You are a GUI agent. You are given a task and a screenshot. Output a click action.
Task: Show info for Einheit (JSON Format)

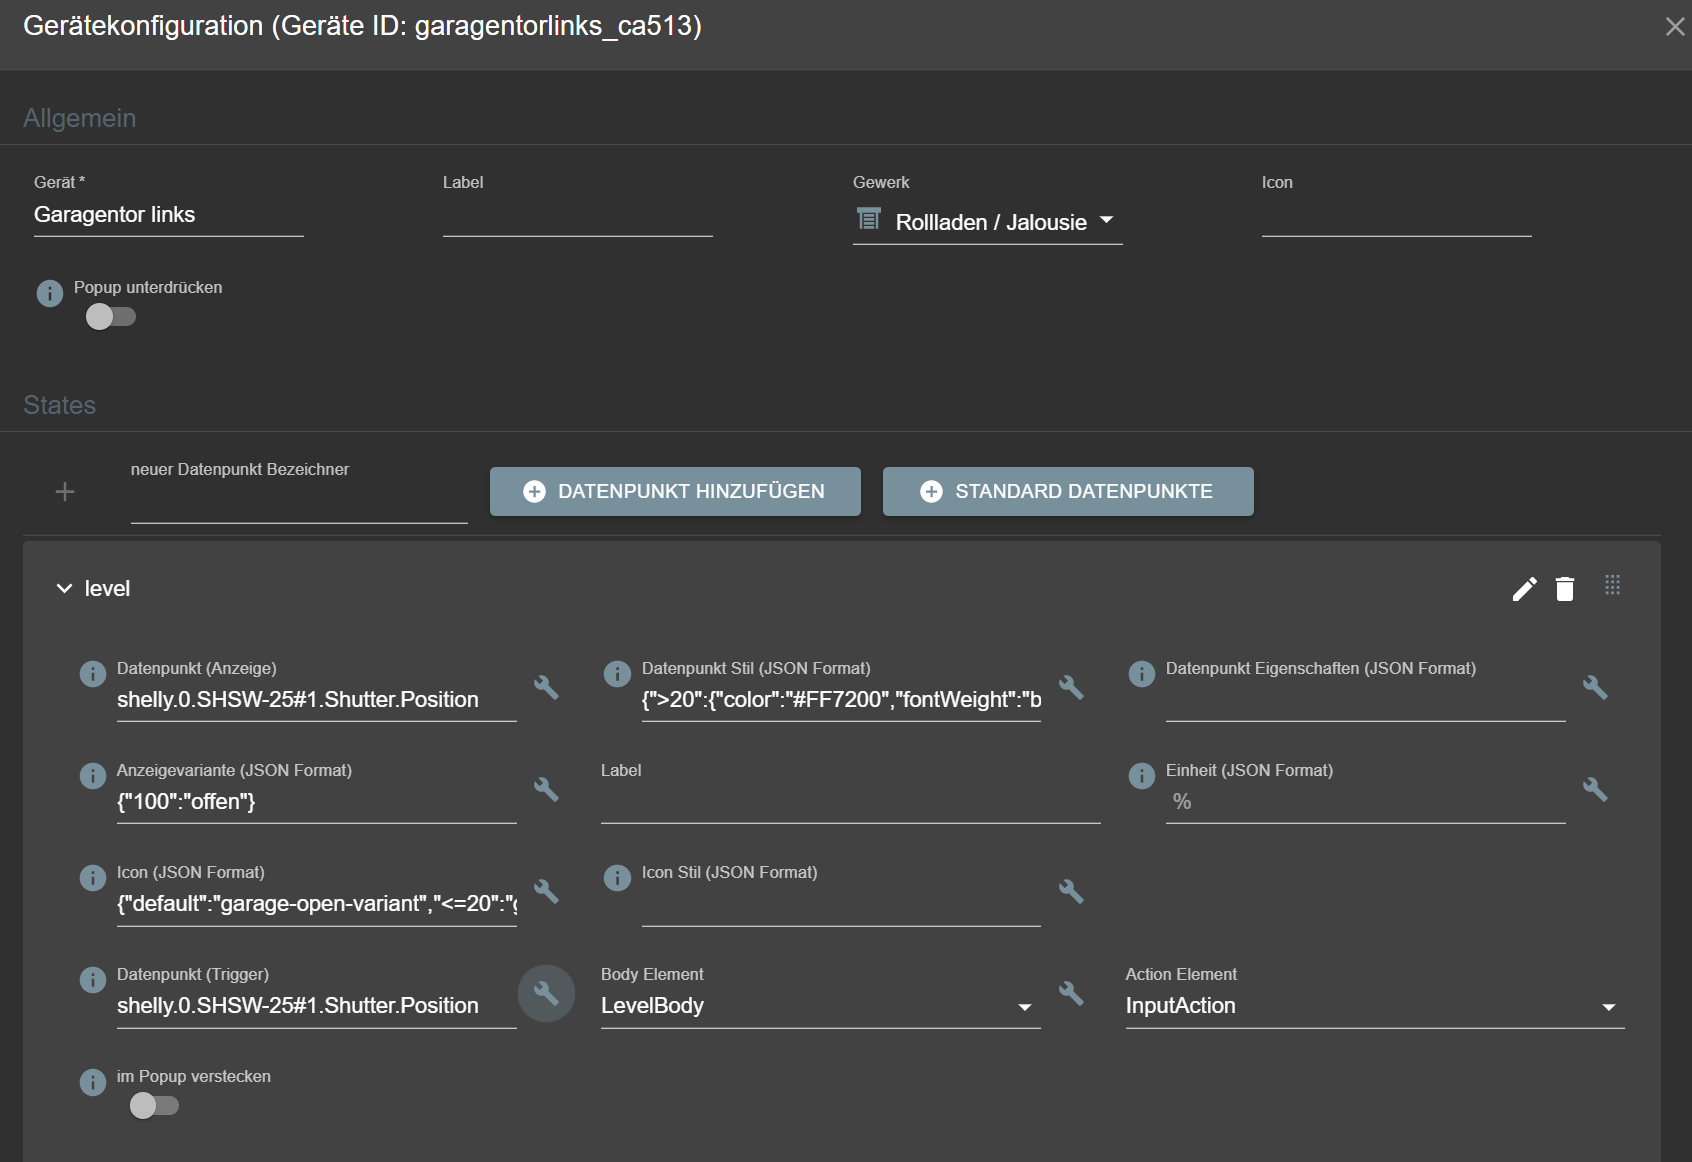(x=1142, y=776)
